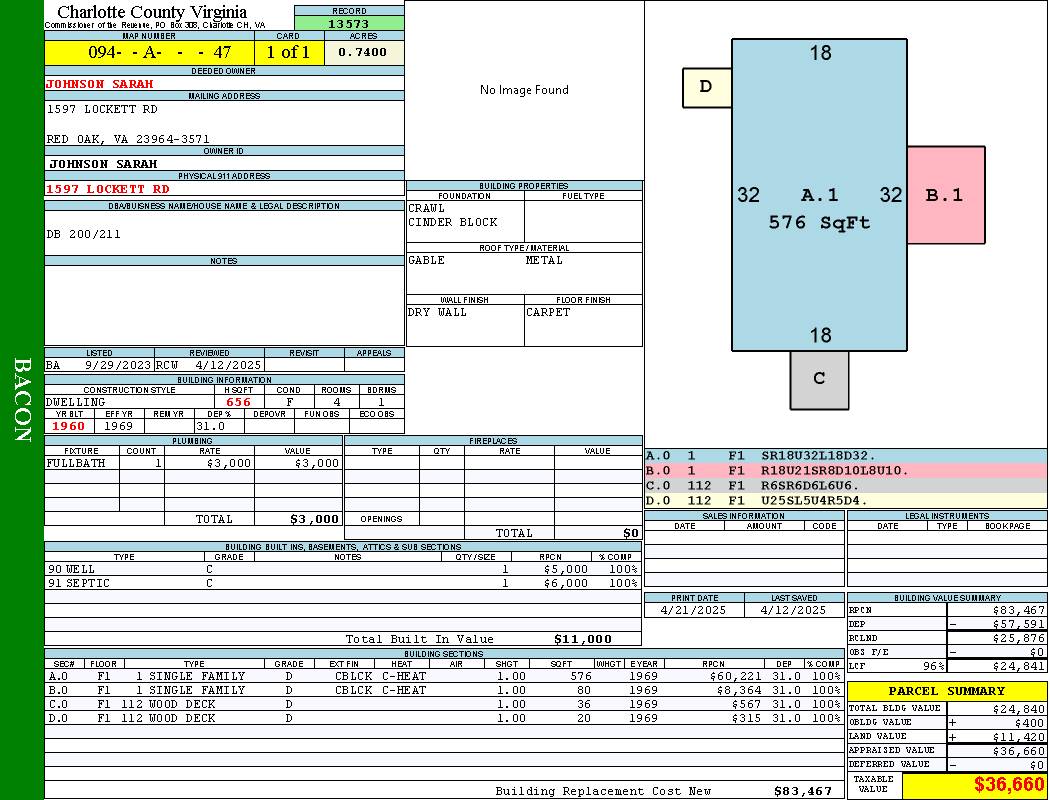The height and width of the screenshot is (800, 1050).
Task: Select the yellow map number field
Action: 150,52
